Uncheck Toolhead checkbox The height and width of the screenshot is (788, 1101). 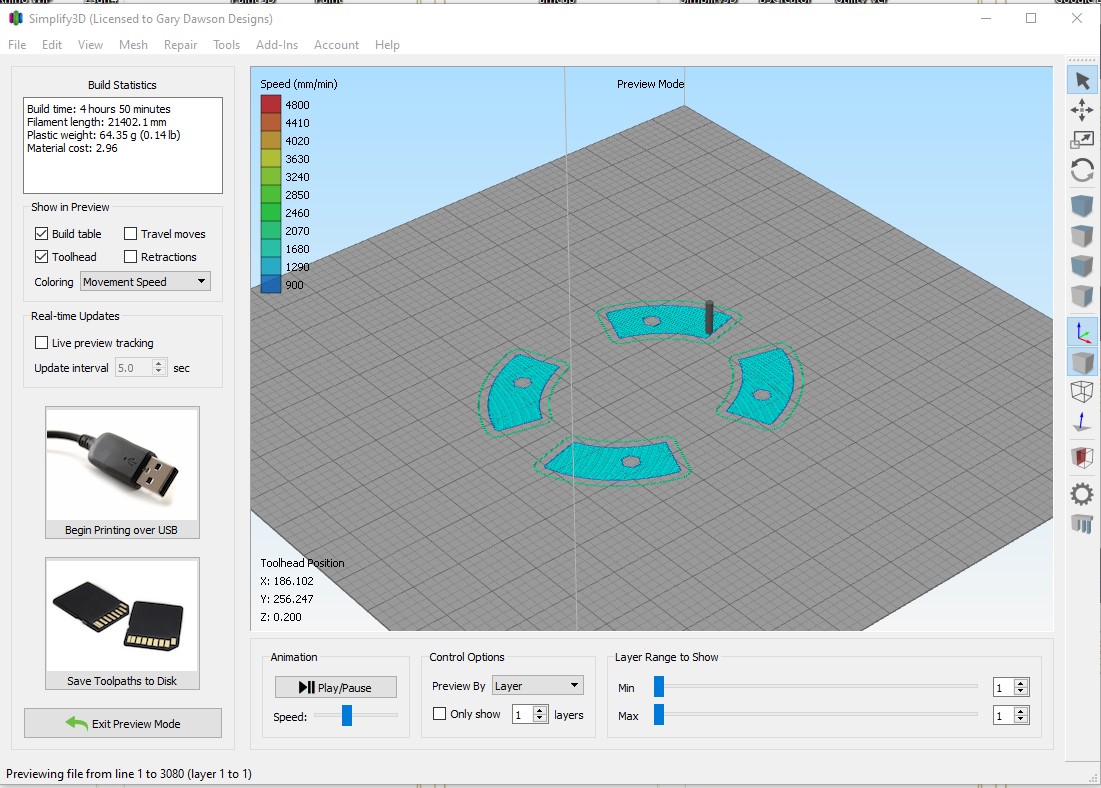(x=41, y=257)
